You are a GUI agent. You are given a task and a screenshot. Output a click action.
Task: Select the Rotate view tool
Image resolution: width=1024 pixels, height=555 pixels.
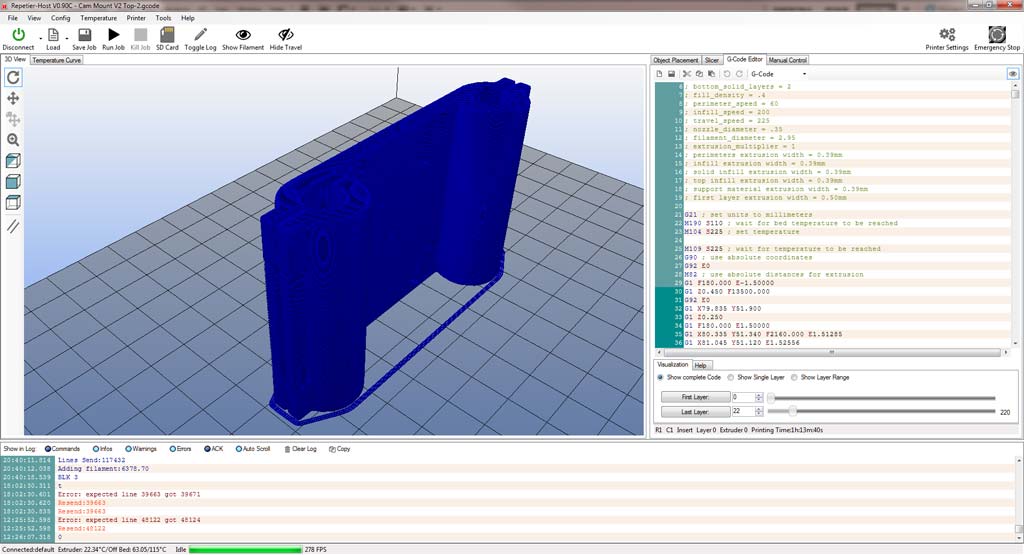(x=13, y=77)
